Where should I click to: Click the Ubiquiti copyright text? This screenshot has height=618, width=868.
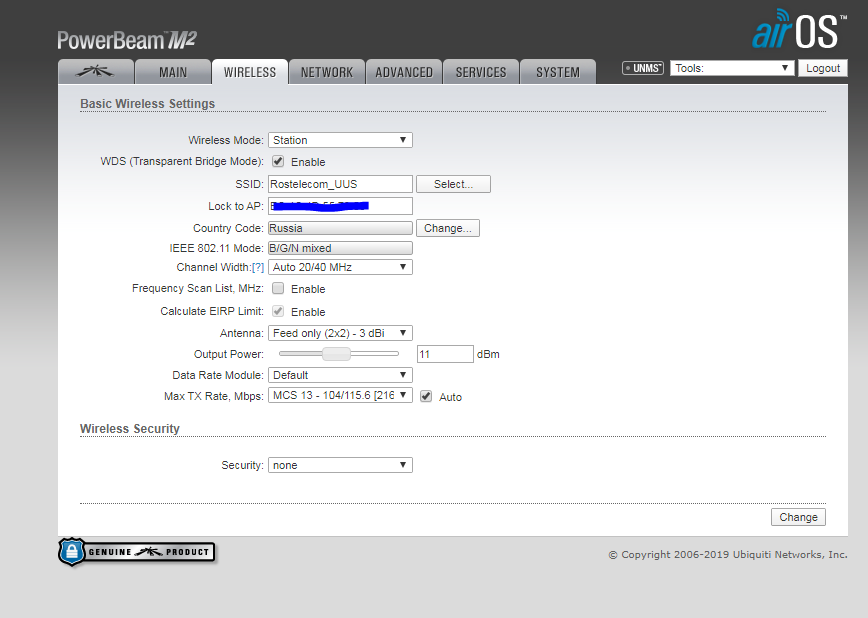click(728, 554)
